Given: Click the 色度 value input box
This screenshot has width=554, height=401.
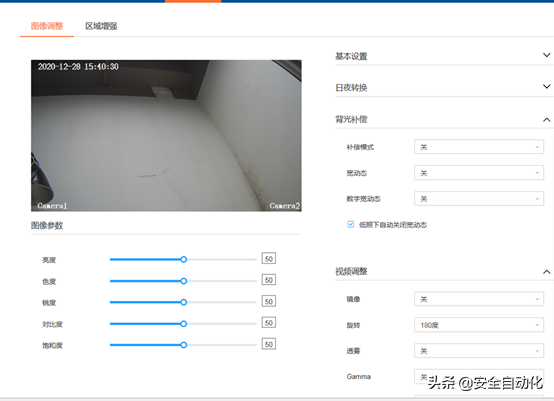Looking at the screenshot, I should [269, 280].
